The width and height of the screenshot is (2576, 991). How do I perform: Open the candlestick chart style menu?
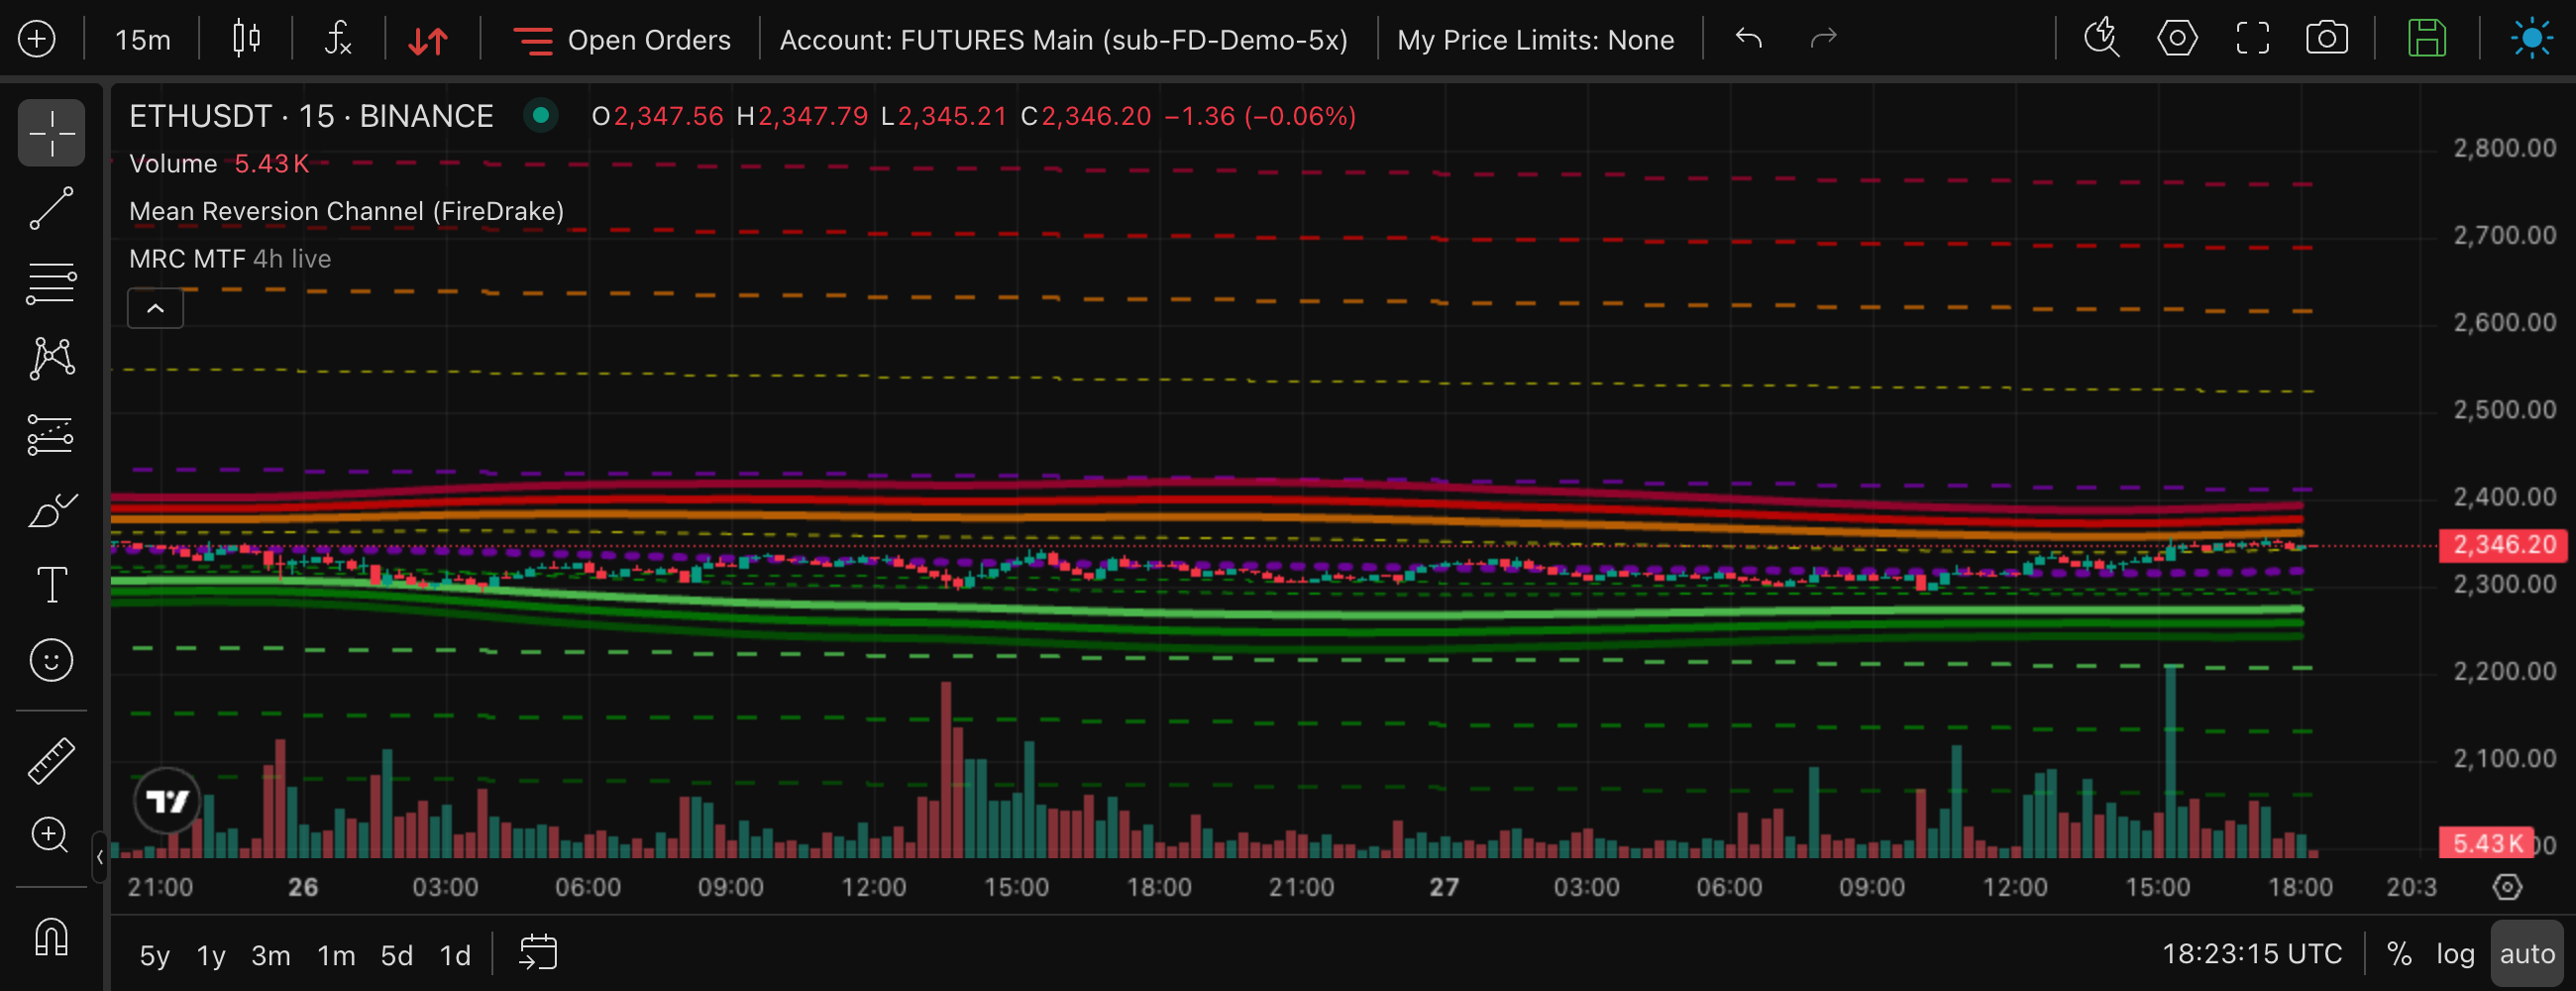(246, 39)
